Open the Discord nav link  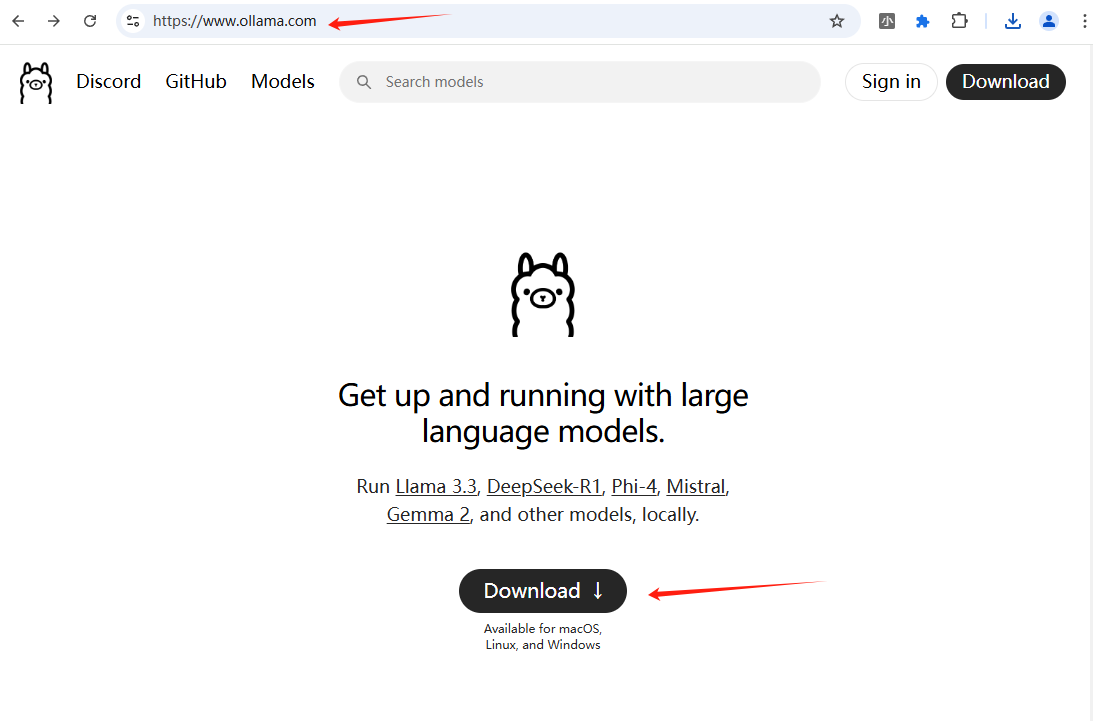[109, 82]
